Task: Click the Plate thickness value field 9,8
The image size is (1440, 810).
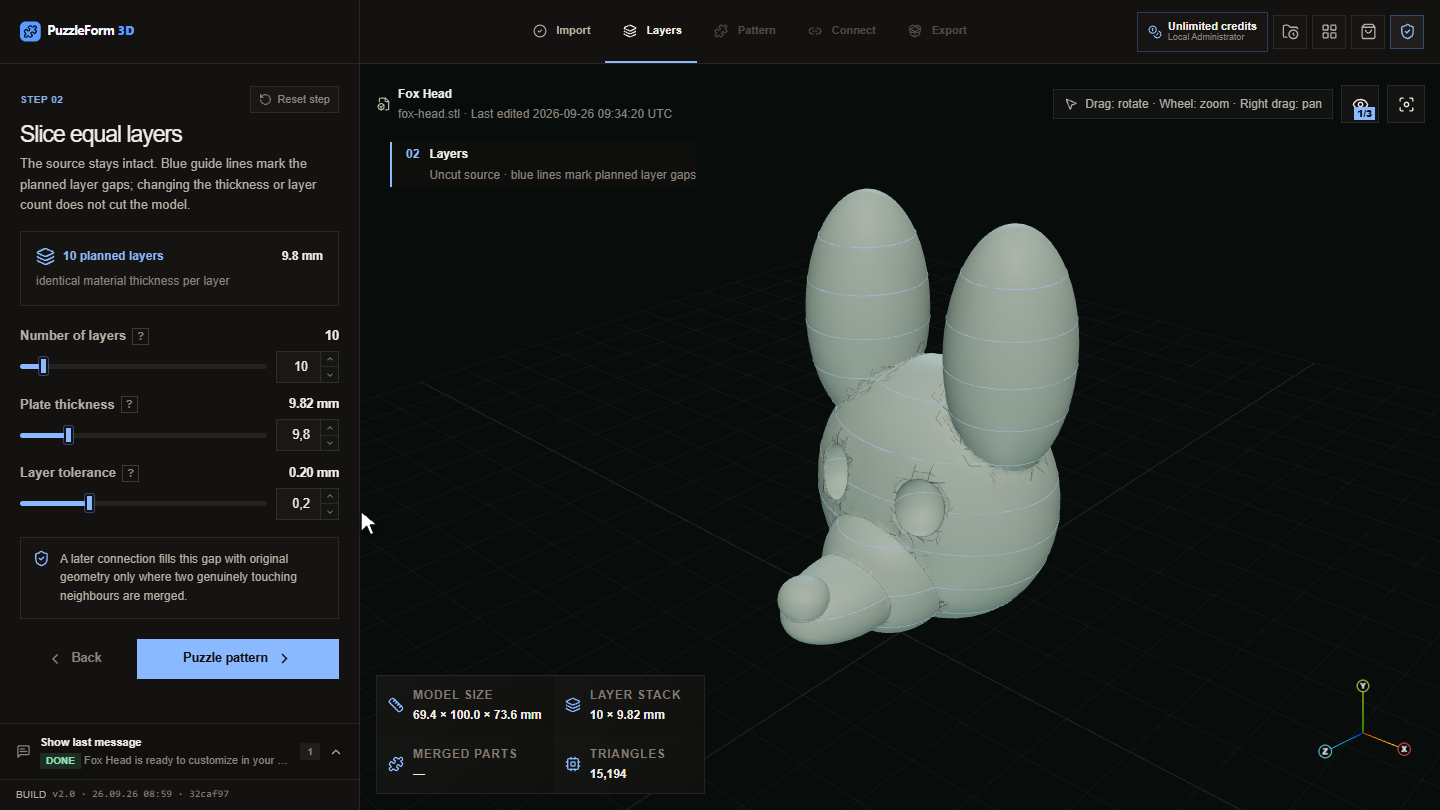Action: pos(299,435)
